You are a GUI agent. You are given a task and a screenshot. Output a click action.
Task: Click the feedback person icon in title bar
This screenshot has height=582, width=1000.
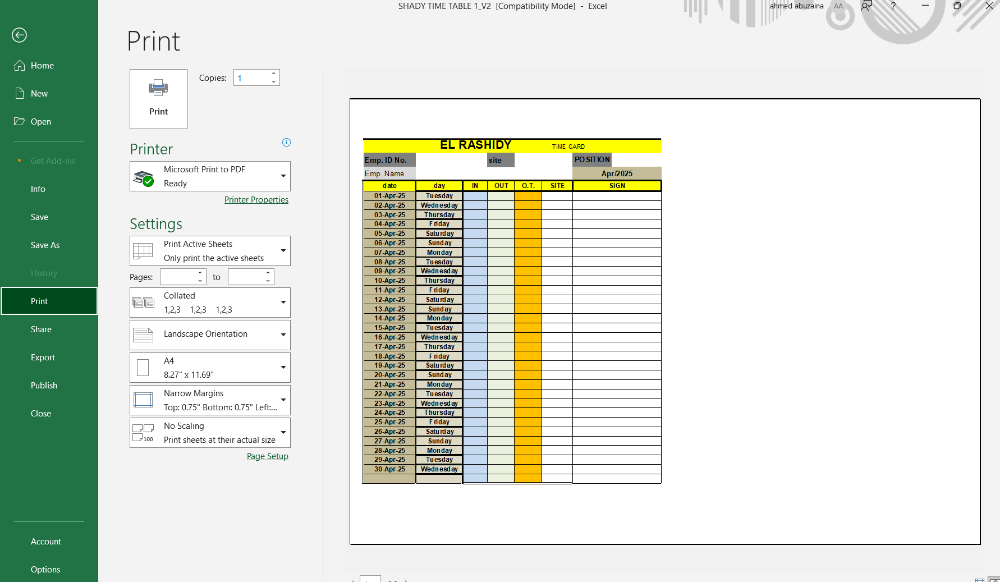click(866, 6)
